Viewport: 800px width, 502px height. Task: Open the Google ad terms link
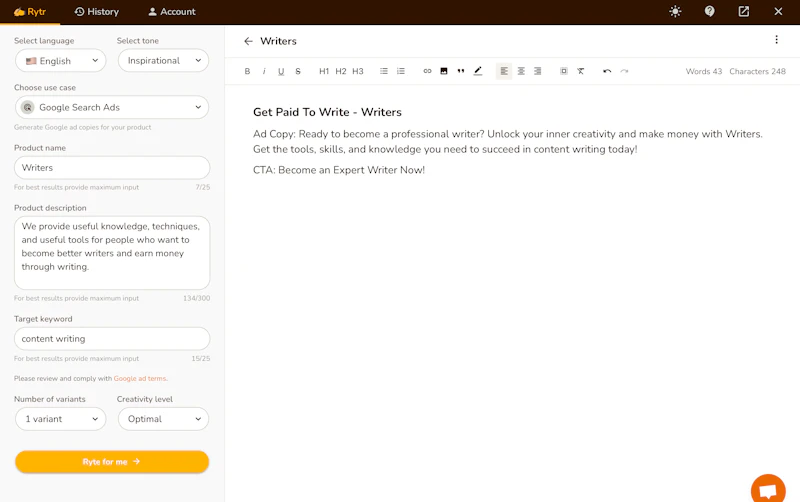pyautogui.click(x=140, y=379)
